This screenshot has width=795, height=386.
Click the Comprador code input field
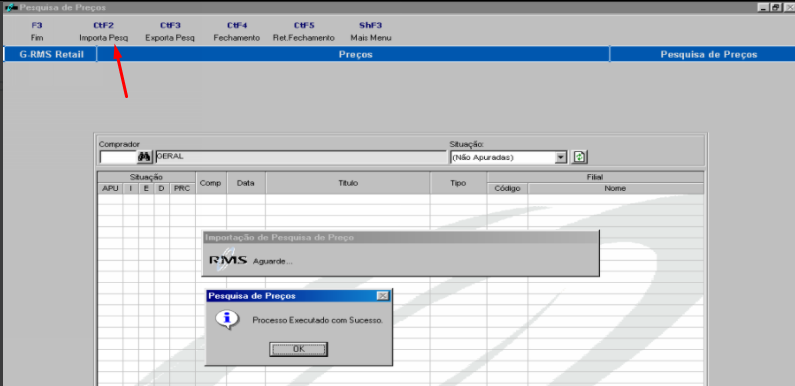tap(118, 157)
